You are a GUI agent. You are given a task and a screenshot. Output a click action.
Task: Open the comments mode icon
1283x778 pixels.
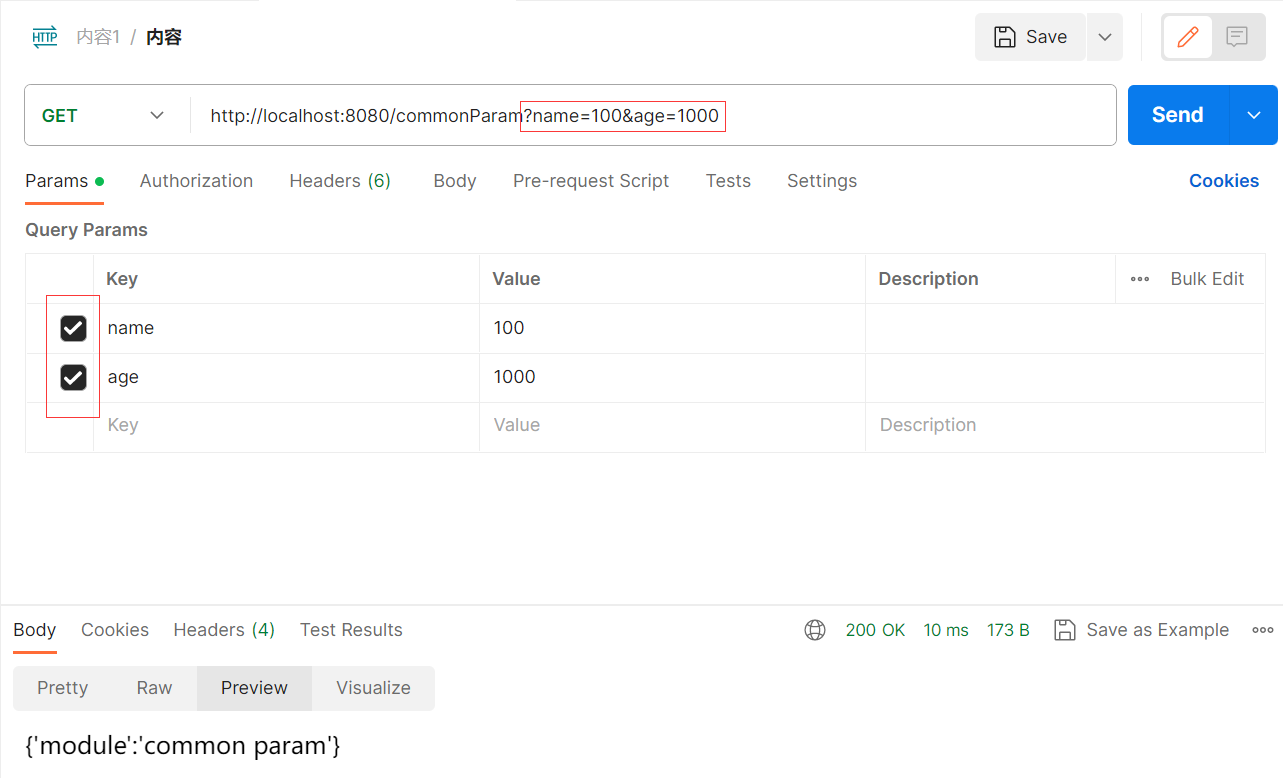[1237, 37]
